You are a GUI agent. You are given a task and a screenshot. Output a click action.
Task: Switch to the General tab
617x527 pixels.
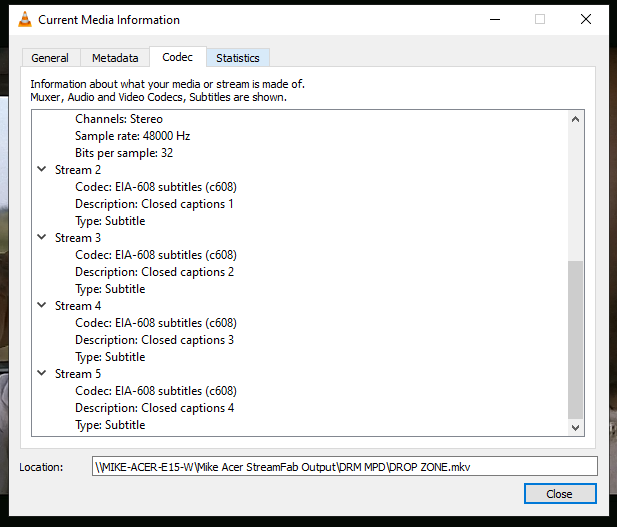(x=50, y=58)
